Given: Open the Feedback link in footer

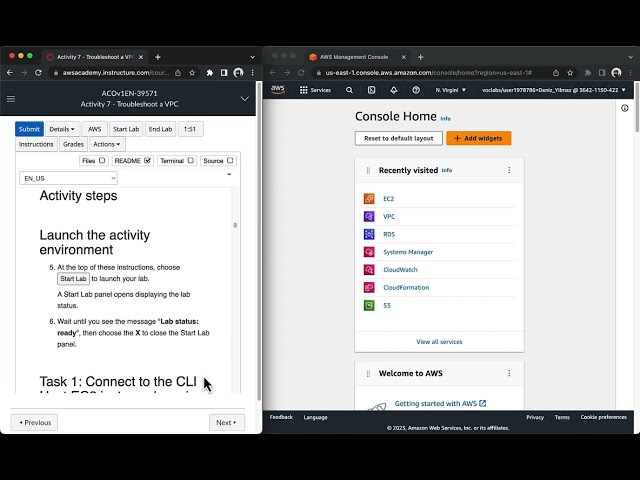Looking at the screenshot, I should (281, 417).
